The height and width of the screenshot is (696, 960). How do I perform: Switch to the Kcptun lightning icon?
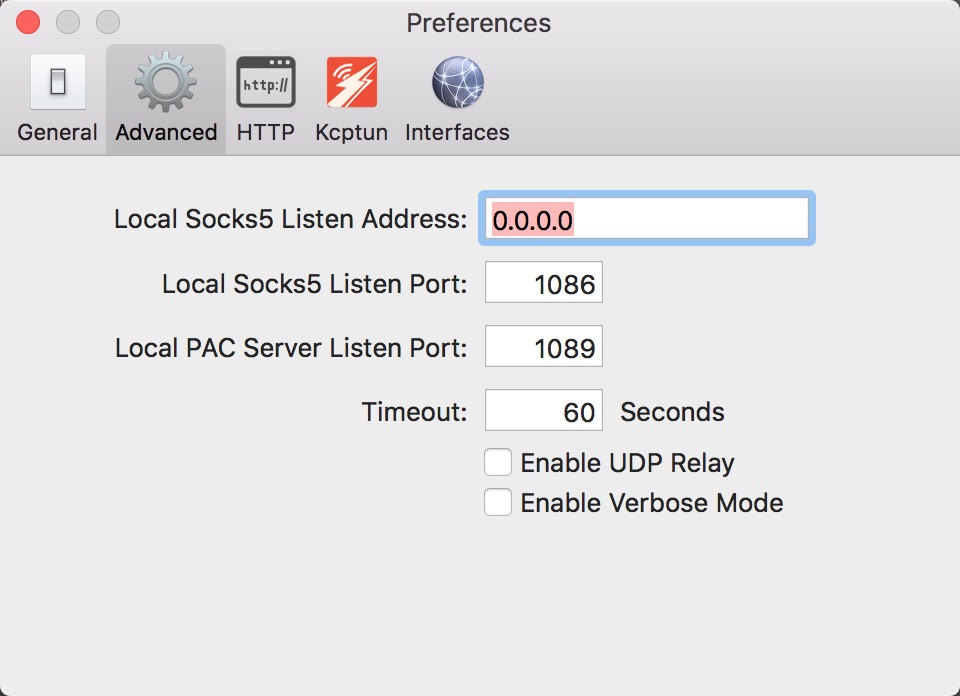point(352,82)
